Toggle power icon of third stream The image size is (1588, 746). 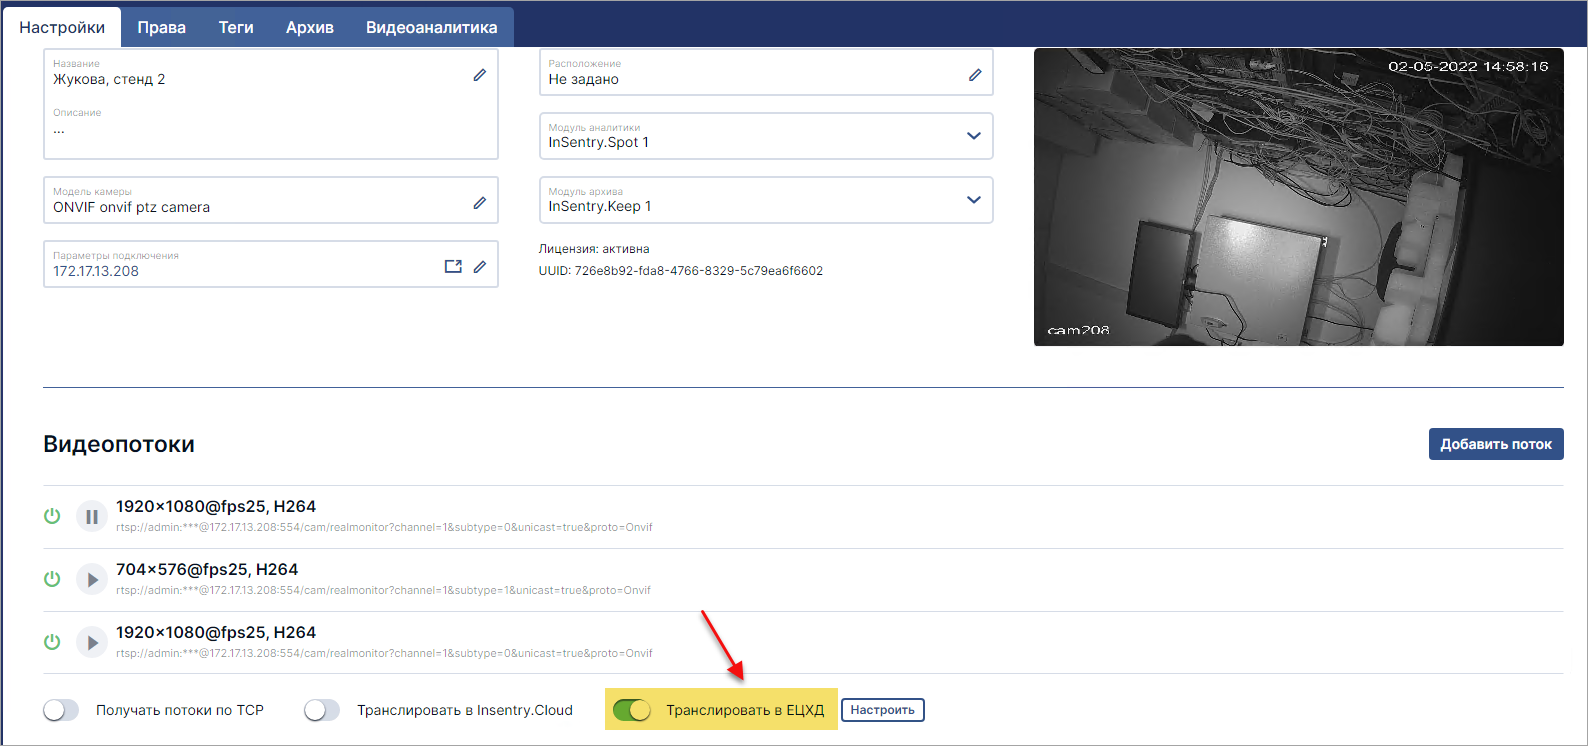coord(52,642)
